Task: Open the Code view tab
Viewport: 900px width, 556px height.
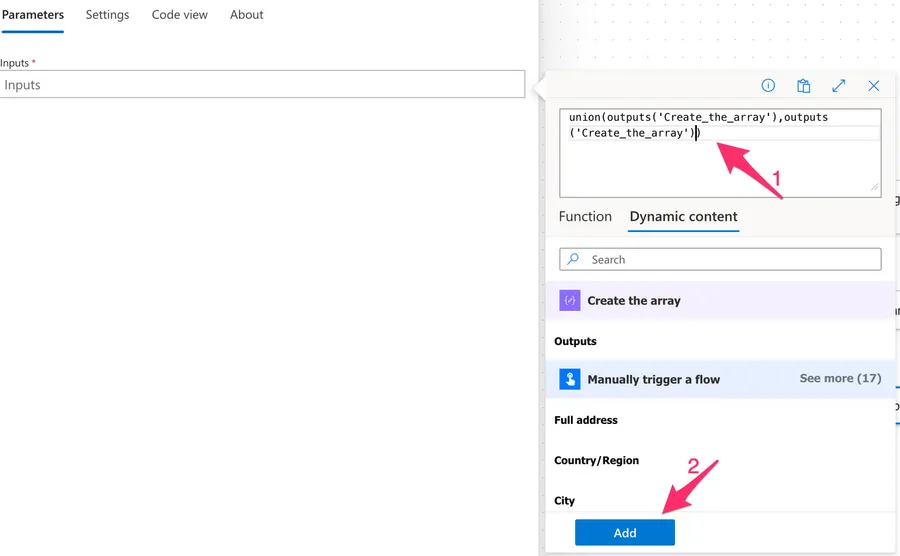Action: (x=180, y=15)
